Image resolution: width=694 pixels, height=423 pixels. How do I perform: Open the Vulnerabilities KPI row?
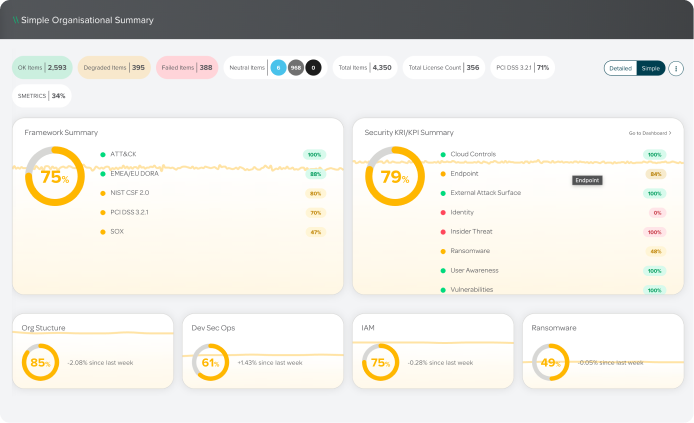click(553, 289)
